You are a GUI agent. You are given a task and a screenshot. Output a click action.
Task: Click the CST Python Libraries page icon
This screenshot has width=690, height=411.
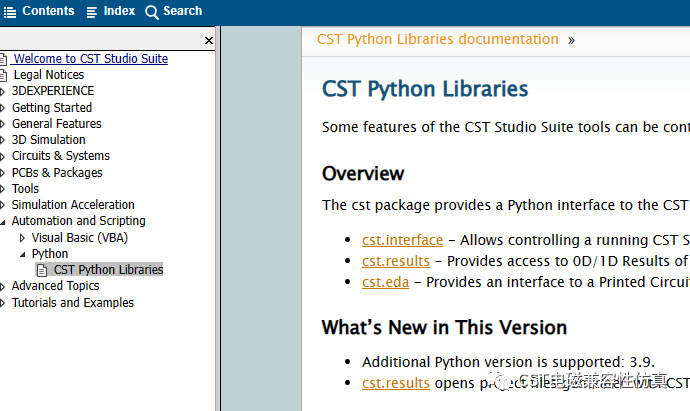click(x=42, y=270)
